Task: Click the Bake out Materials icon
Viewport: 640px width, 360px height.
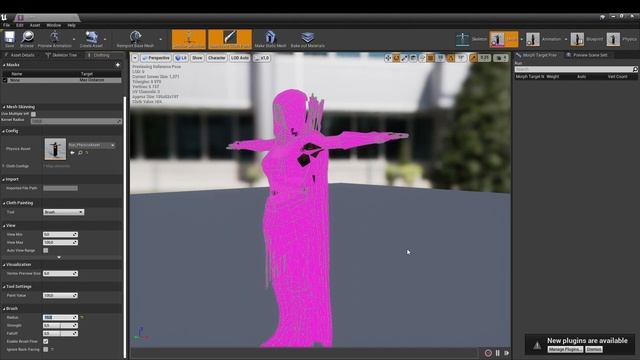Action: tap(307, 37)
